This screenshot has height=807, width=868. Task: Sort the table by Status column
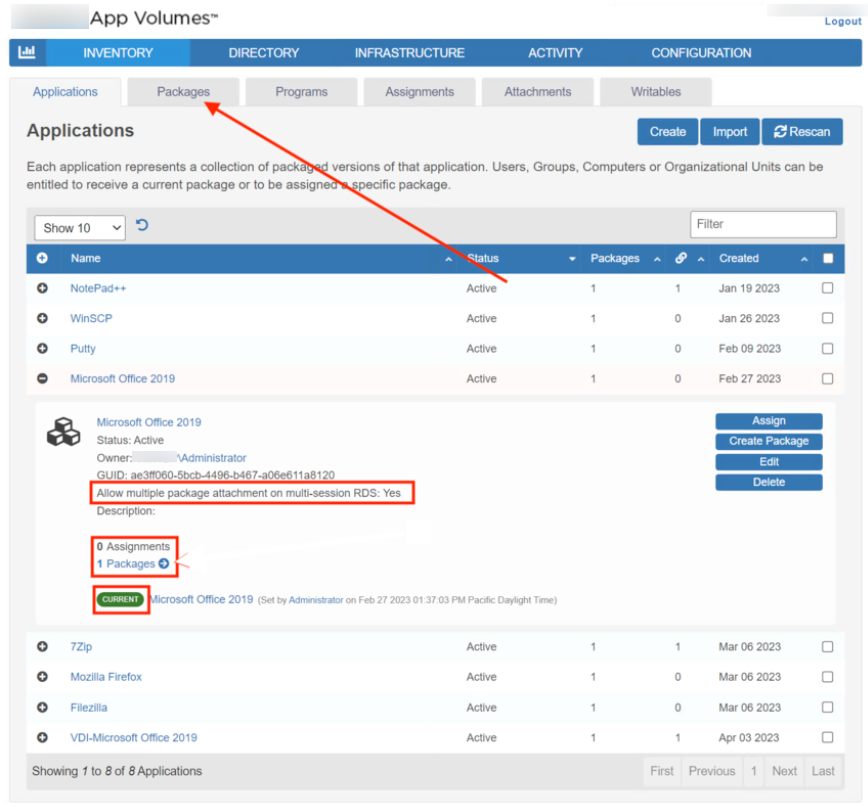click(520, 258)
